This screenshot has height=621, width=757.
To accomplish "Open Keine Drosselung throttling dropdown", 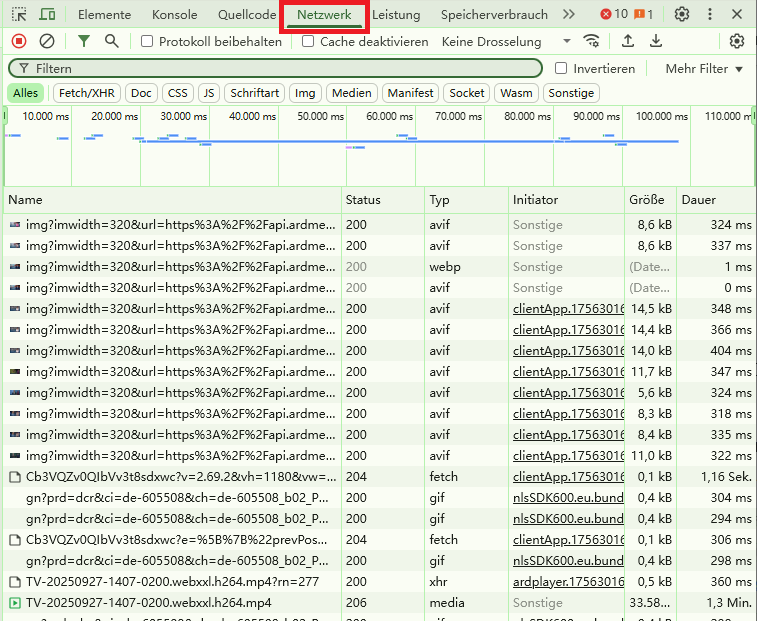I will (x=506, y=42).
